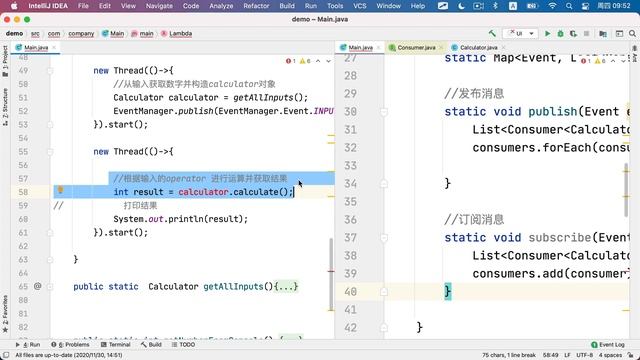640x360 pixels.
Task: Open the Navigate menu
Action: pos(159,6)
